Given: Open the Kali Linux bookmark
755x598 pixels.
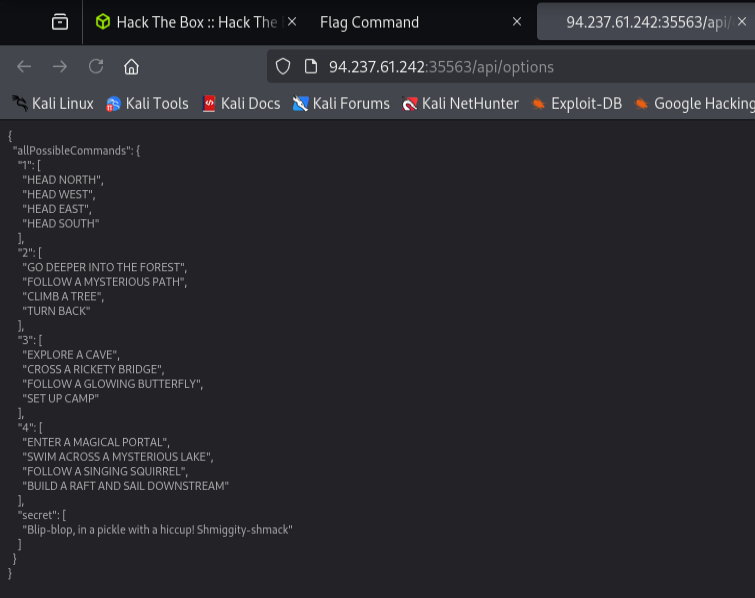Looking at the screenshot, I should 52,104.
